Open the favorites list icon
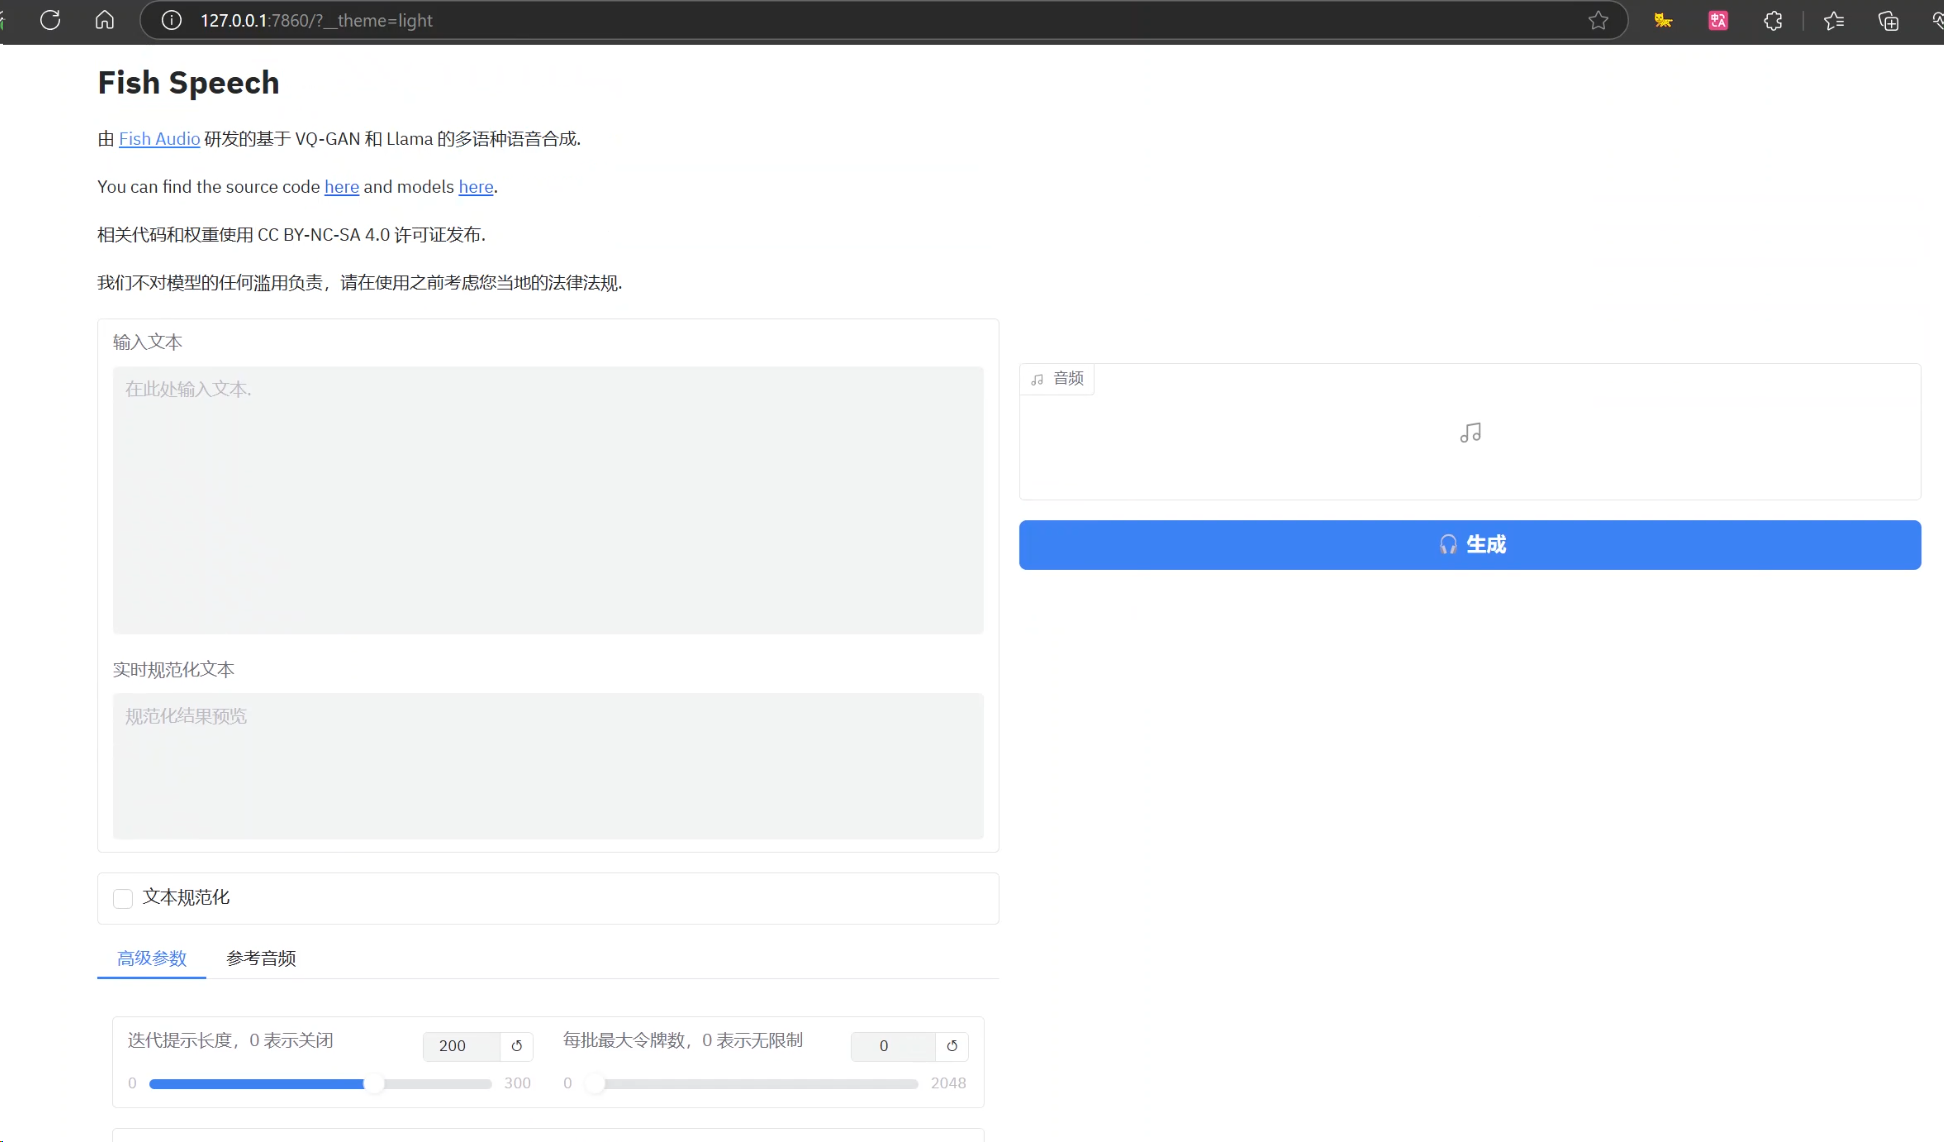 tap(1834, 20)
